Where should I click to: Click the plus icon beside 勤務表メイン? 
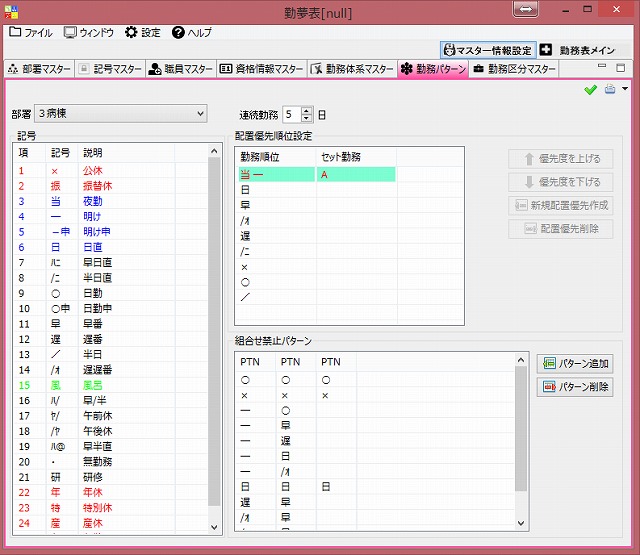[x=546, y=50]
